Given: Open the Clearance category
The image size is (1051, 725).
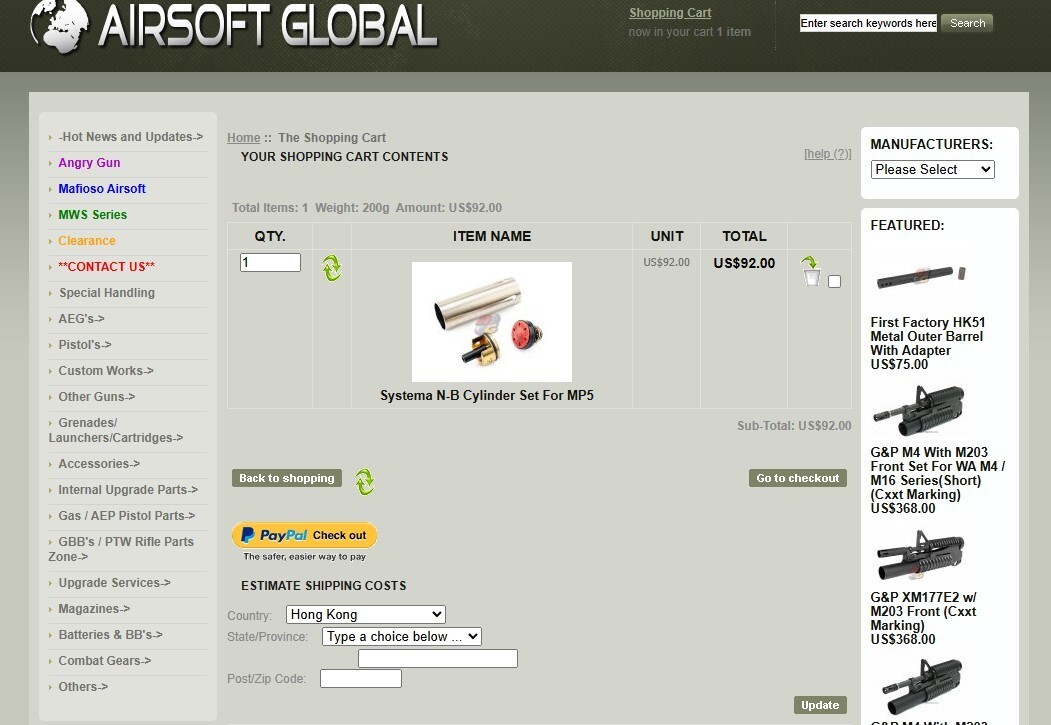Looking at the screenshot, I should coord(86,241).
